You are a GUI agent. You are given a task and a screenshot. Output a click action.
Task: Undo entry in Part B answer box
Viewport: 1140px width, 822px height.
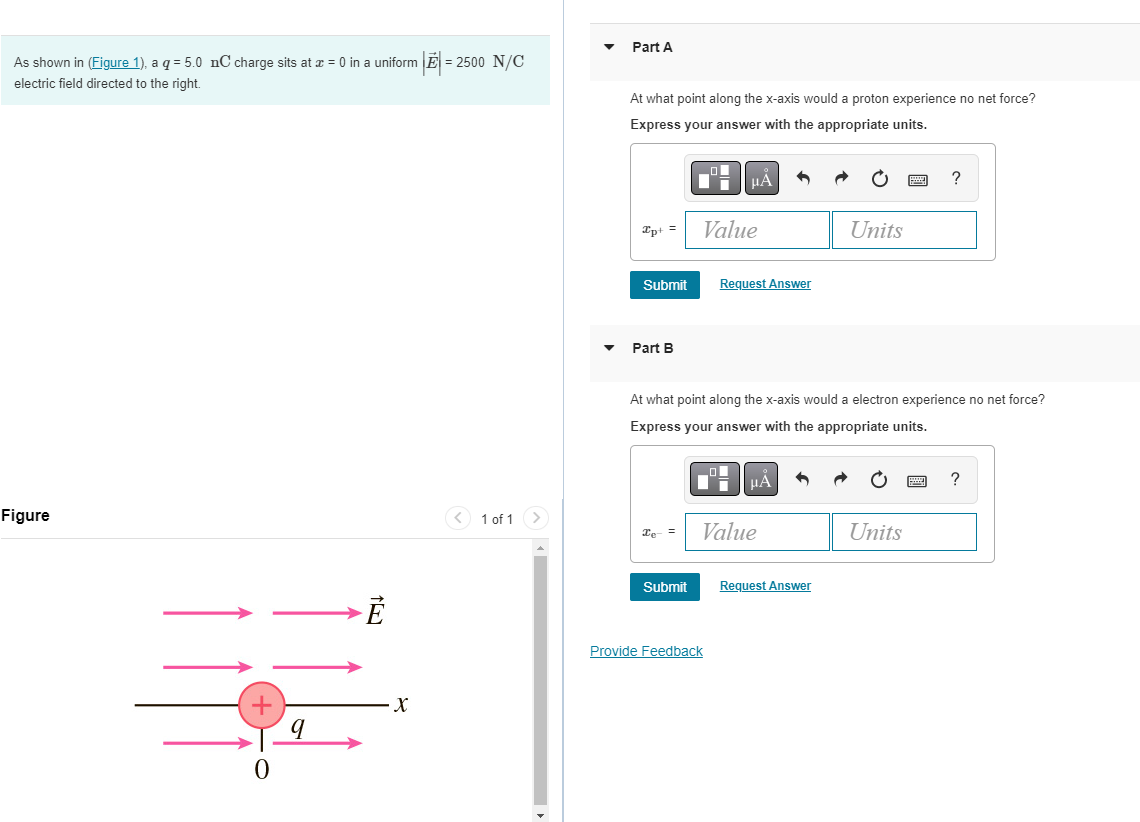click(x=802, y=479)
